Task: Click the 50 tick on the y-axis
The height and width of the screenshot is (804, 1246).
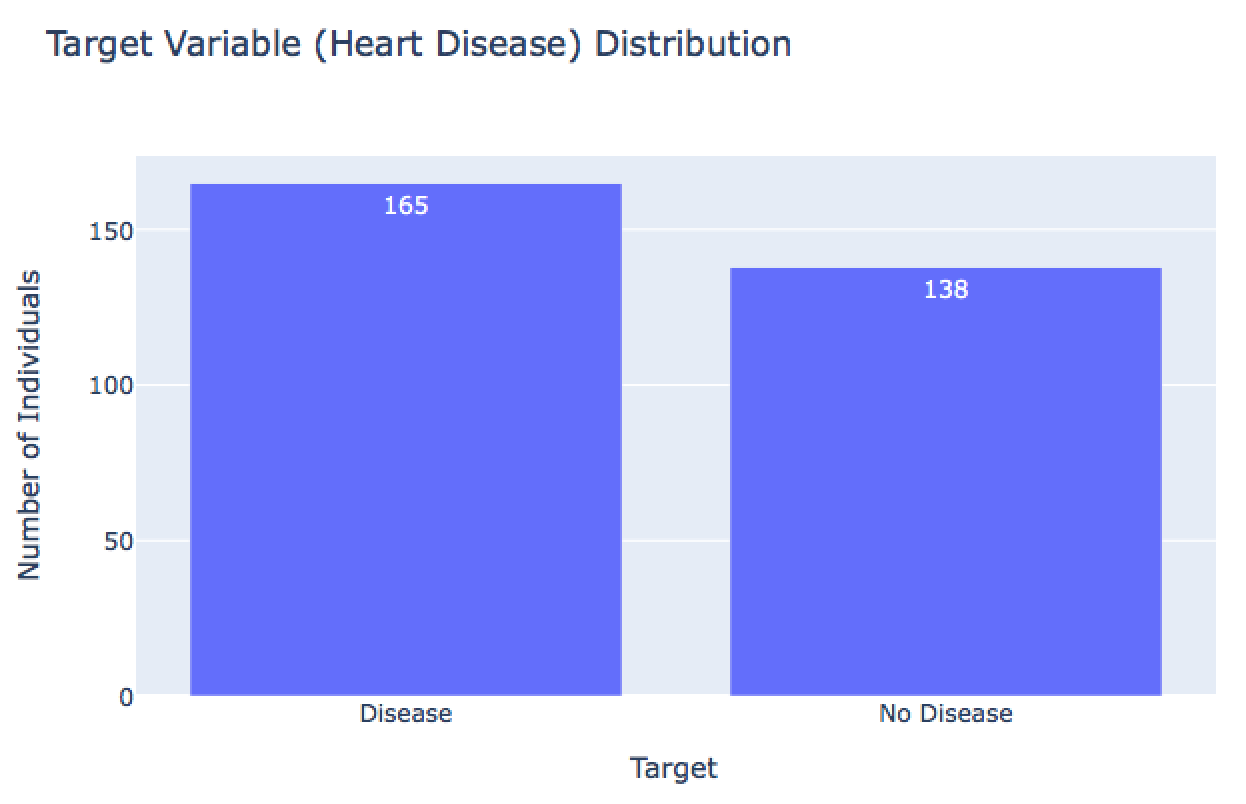Action: (x=119, y=542)
